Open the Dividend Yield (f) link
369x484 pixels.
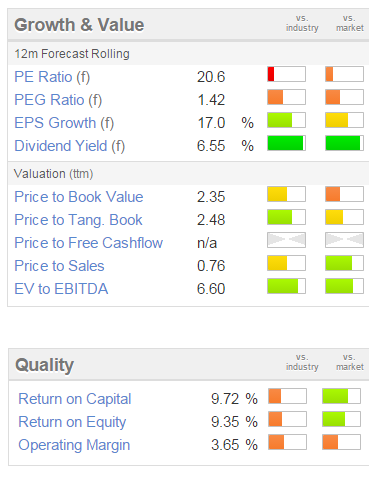click(x=70, y=146)
